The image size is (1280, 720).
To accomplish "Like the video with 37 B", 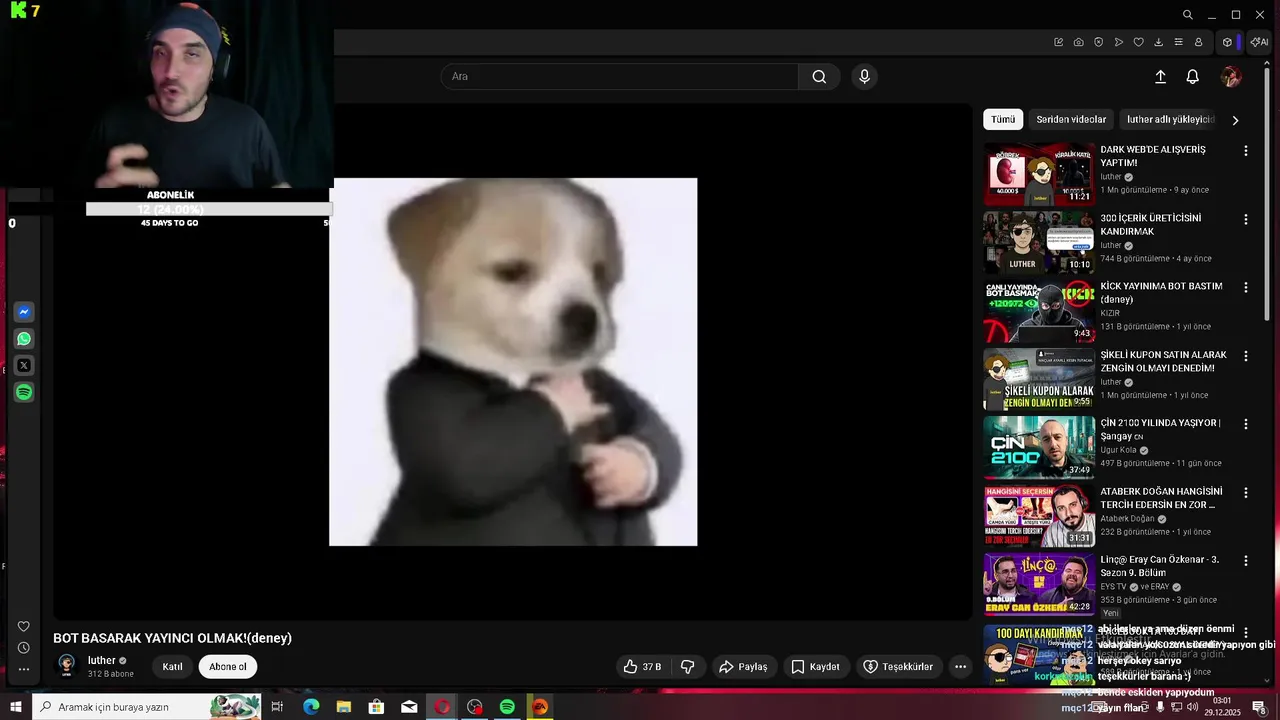I will pyautogui.click(x=642, y=667).
